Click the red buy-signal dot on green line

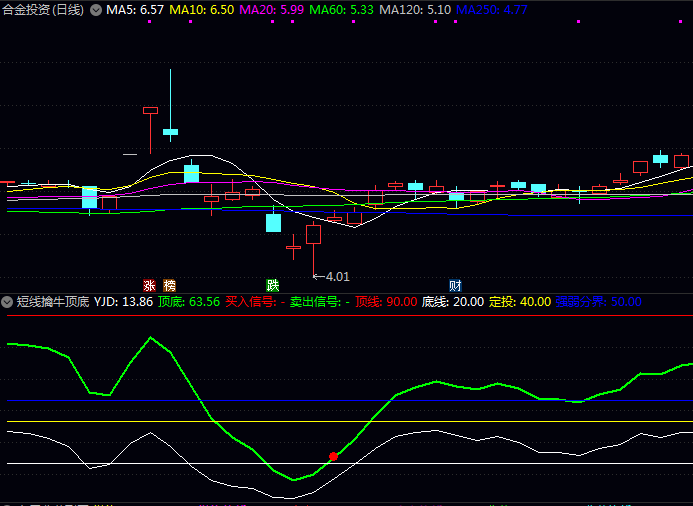coord(334,457)
